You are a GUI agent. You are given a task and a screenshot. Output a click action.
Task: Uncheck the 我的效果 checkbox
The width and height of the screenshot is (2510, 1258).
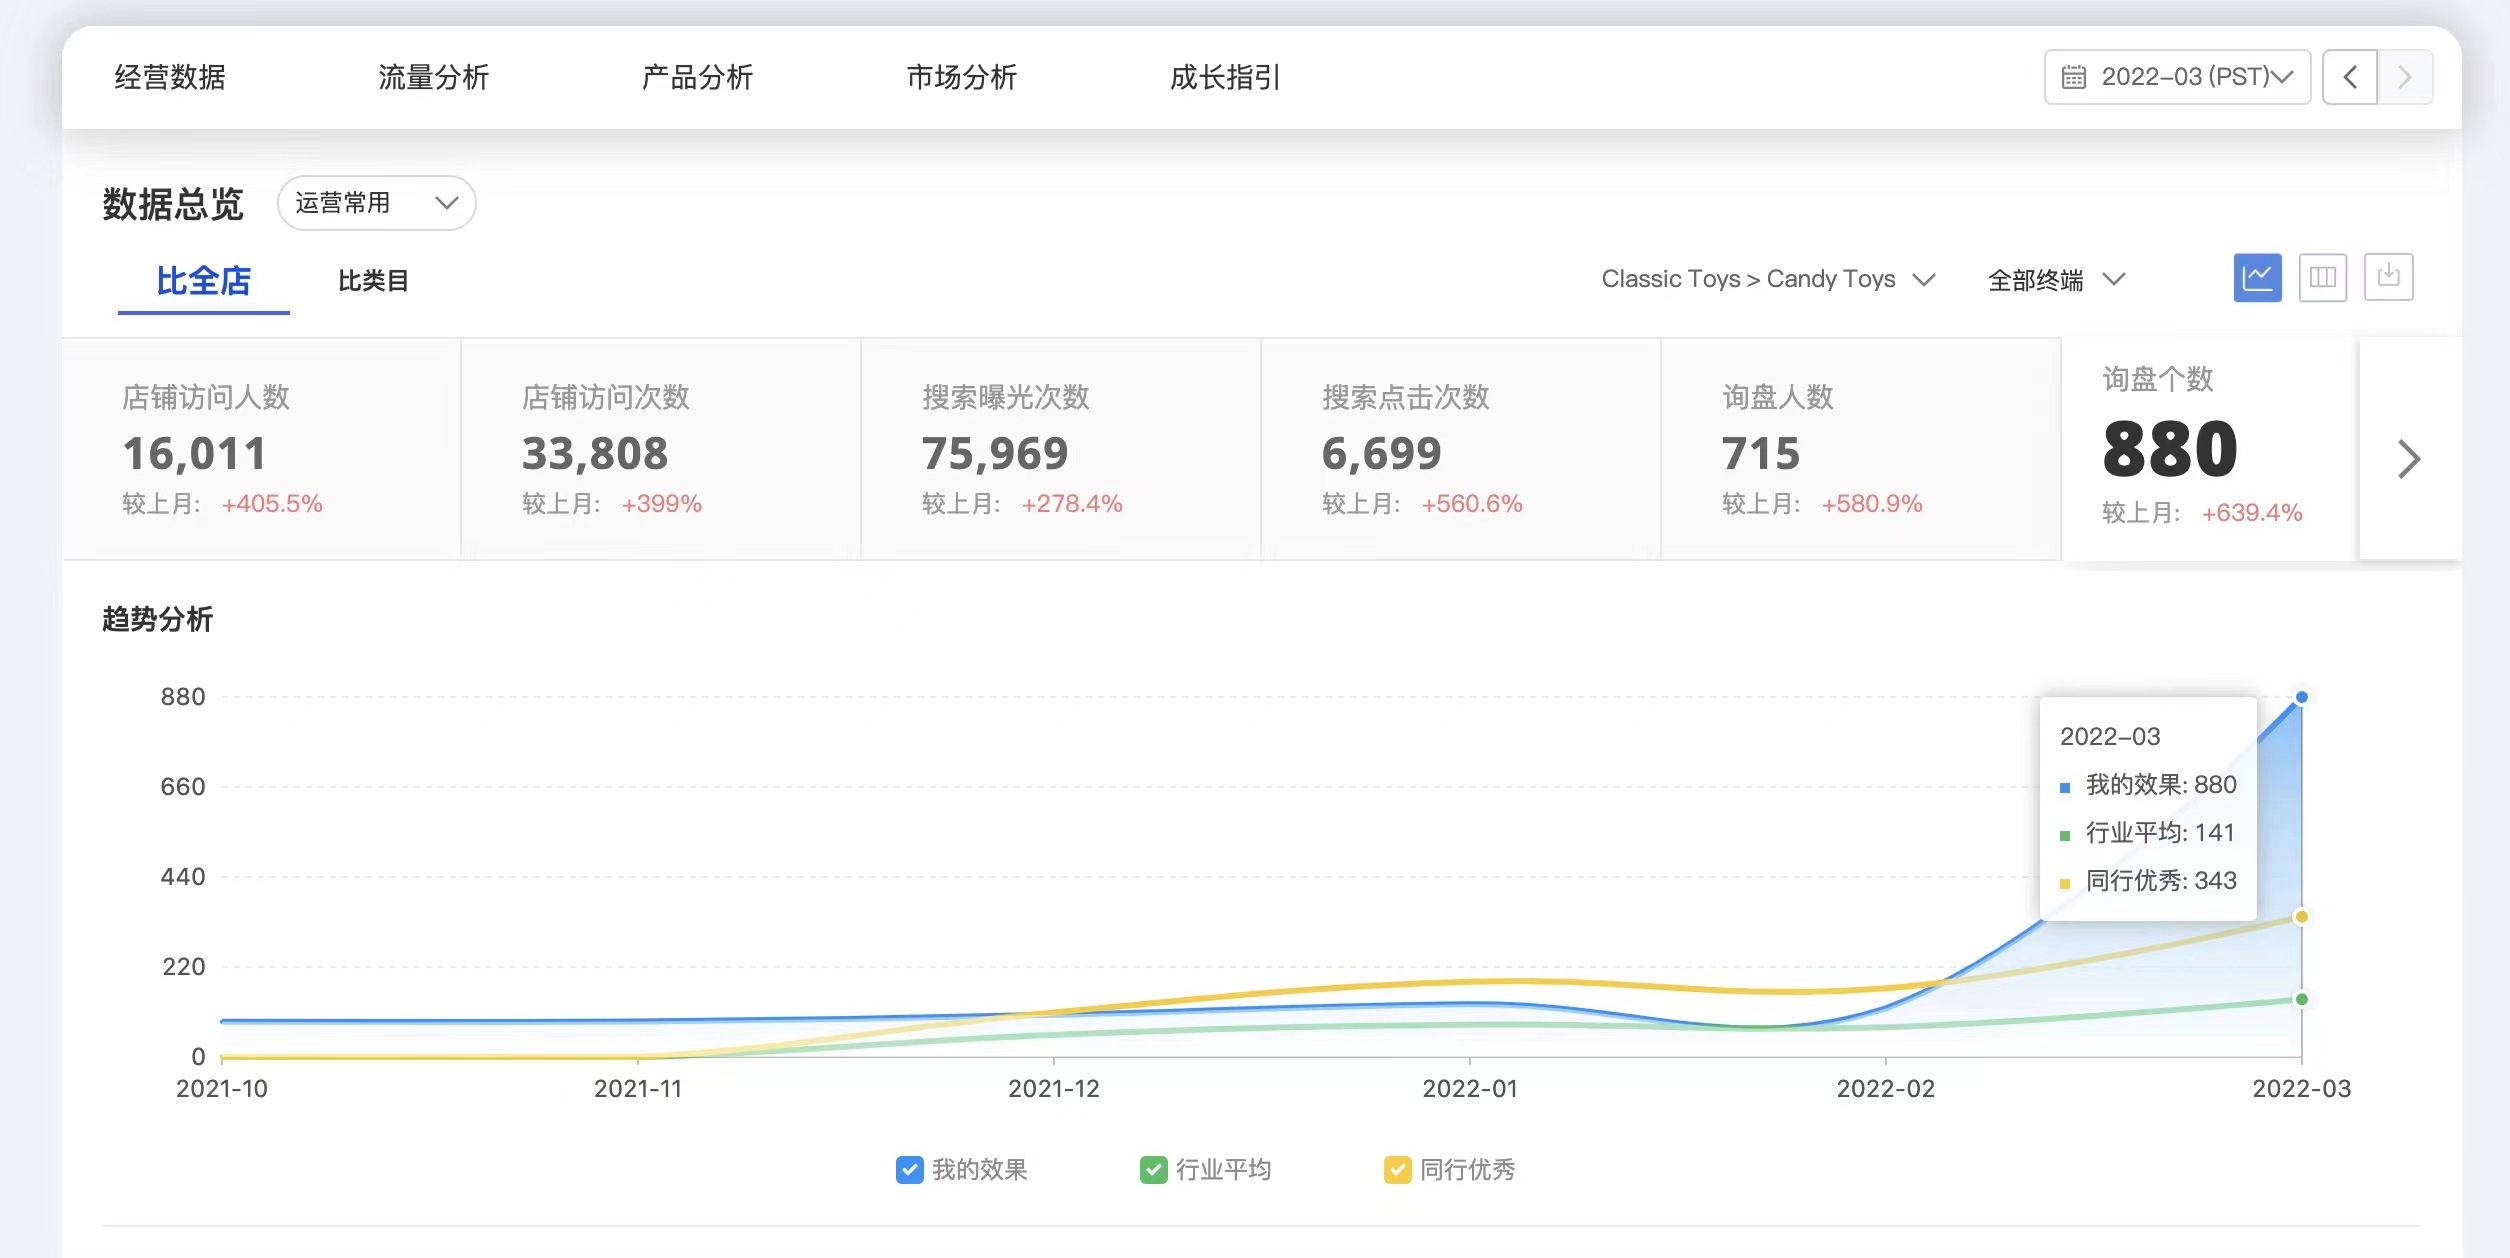909,1169
